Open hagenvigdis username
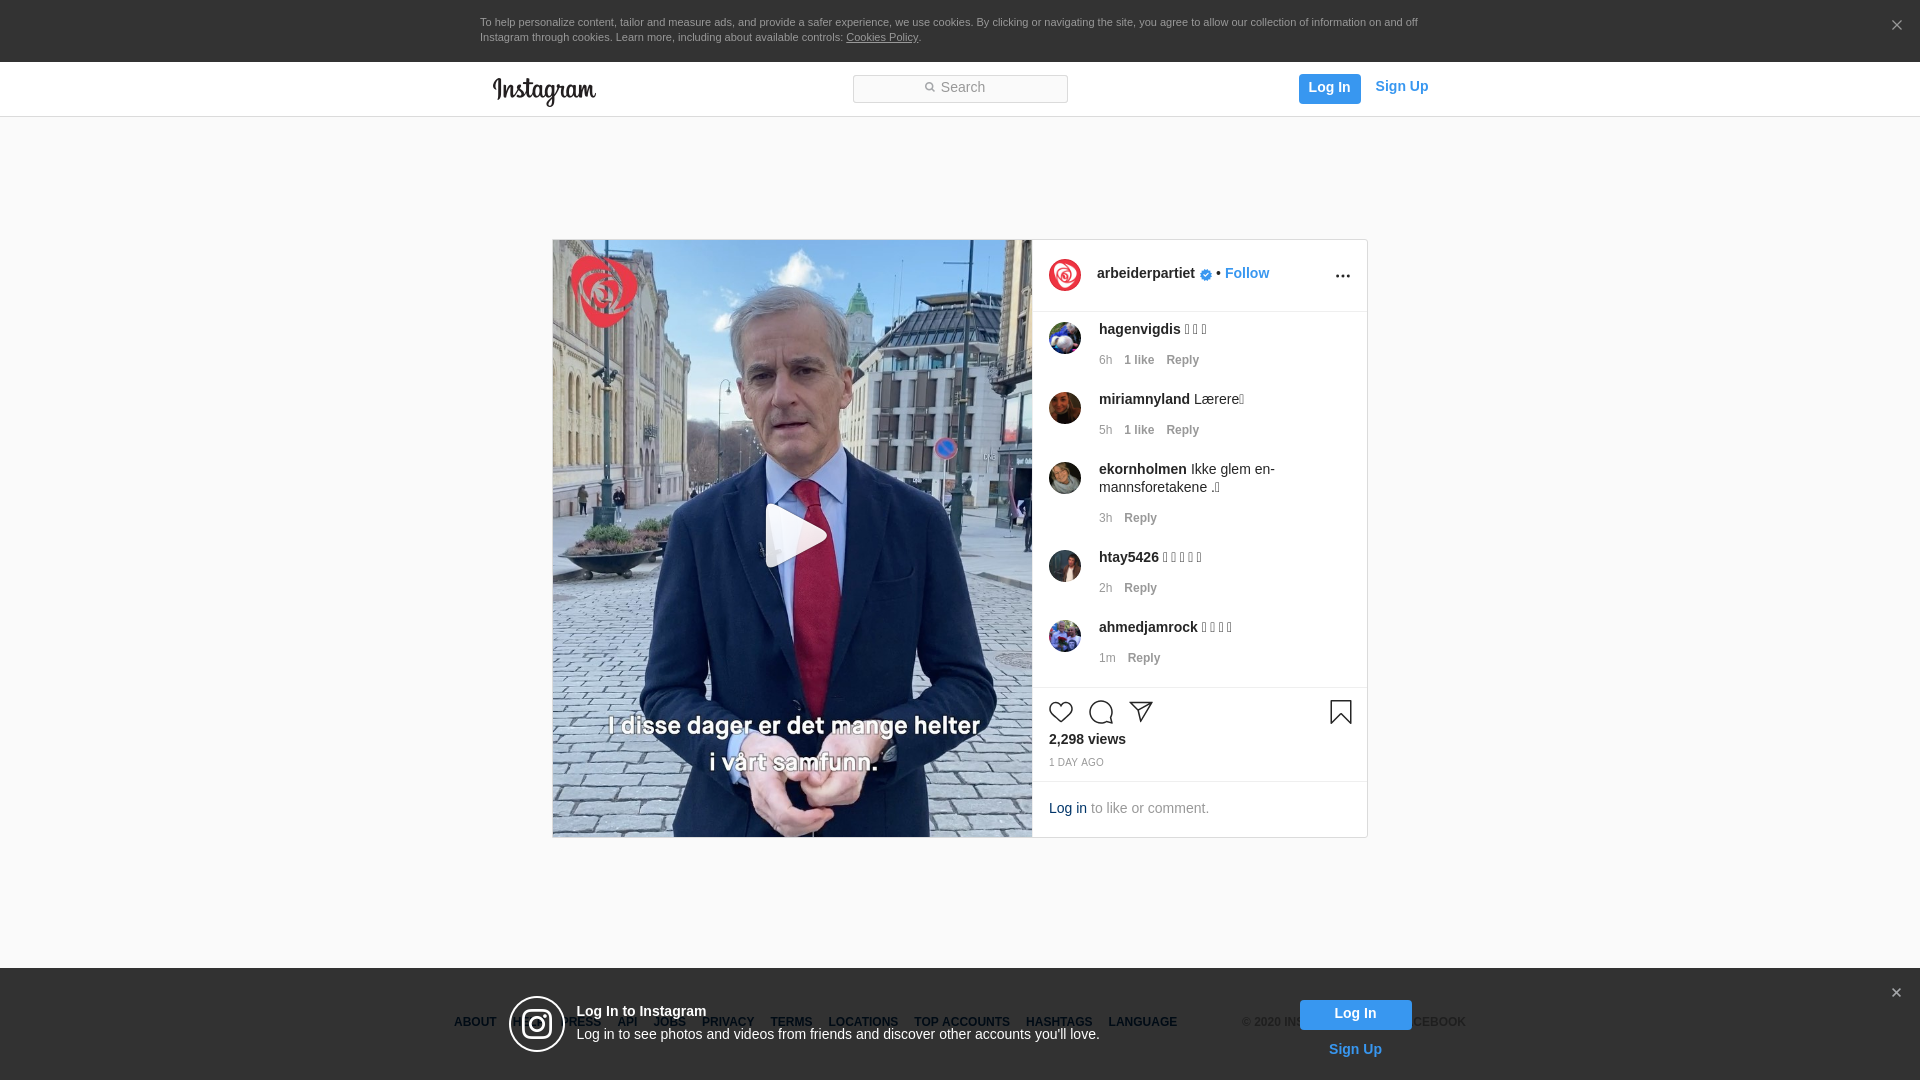This screenshot has width=1920, height=1080. coord(1140,329)
